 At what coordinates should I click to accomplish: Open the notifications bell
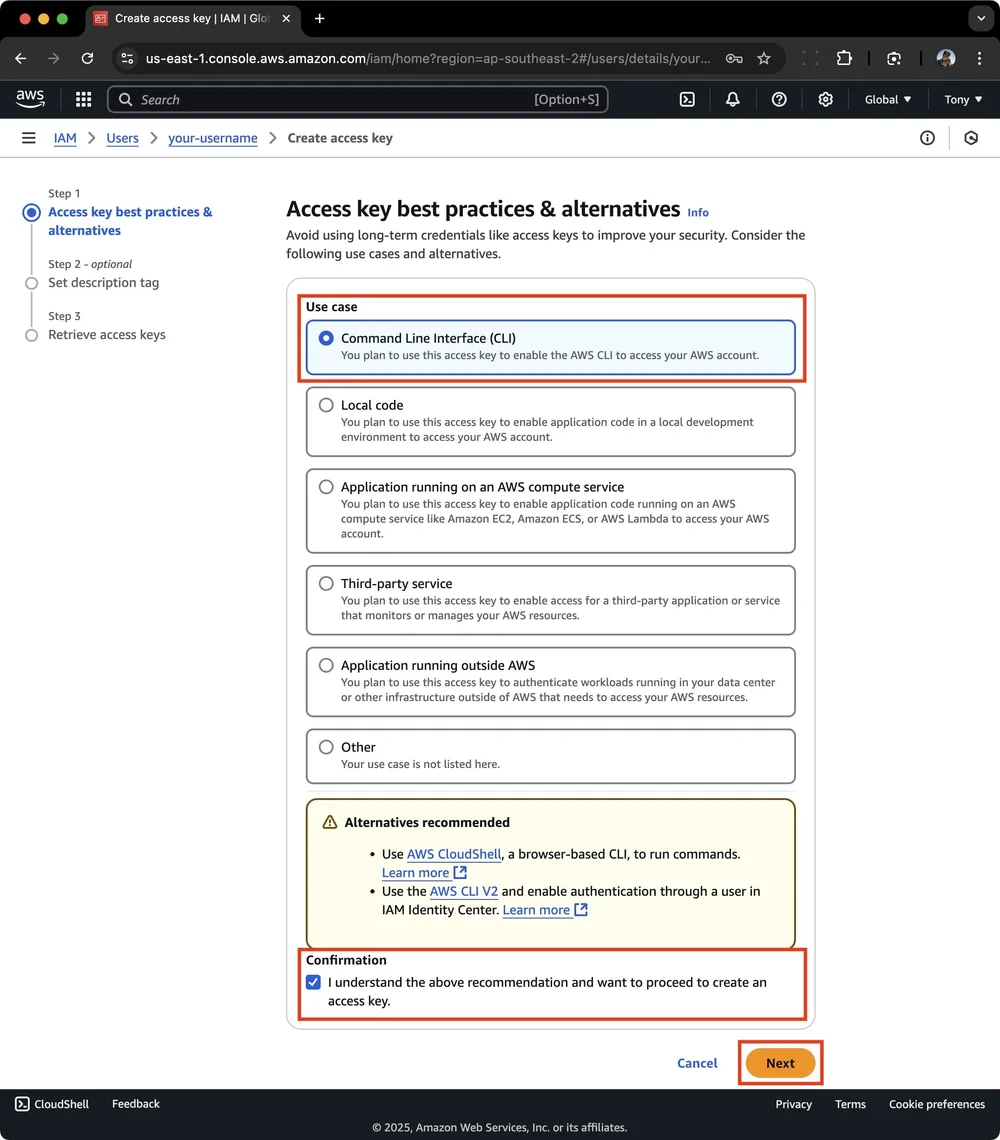[732, 100]
